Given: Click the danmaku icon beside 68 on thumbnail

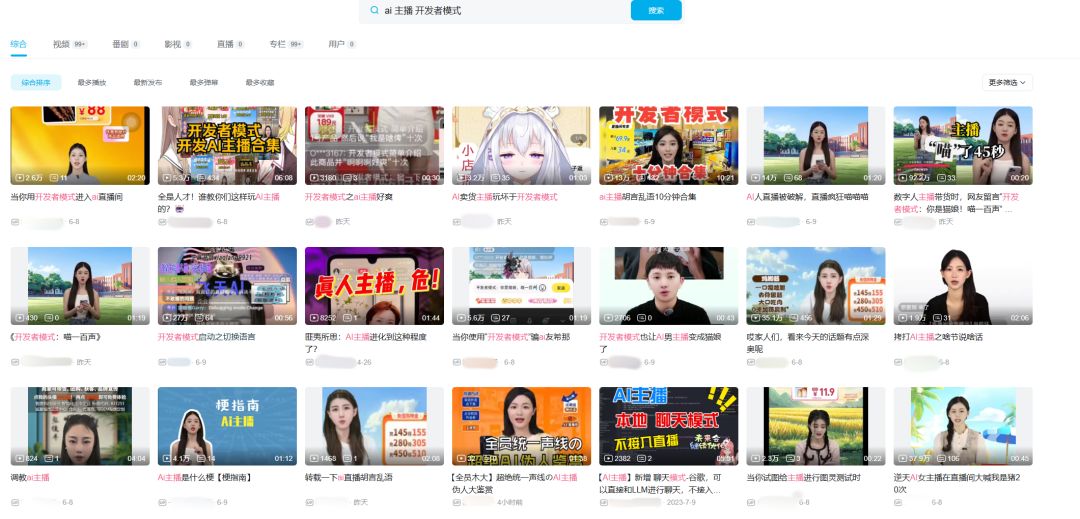Looking at the screenshot, I should tap(788, 178).
